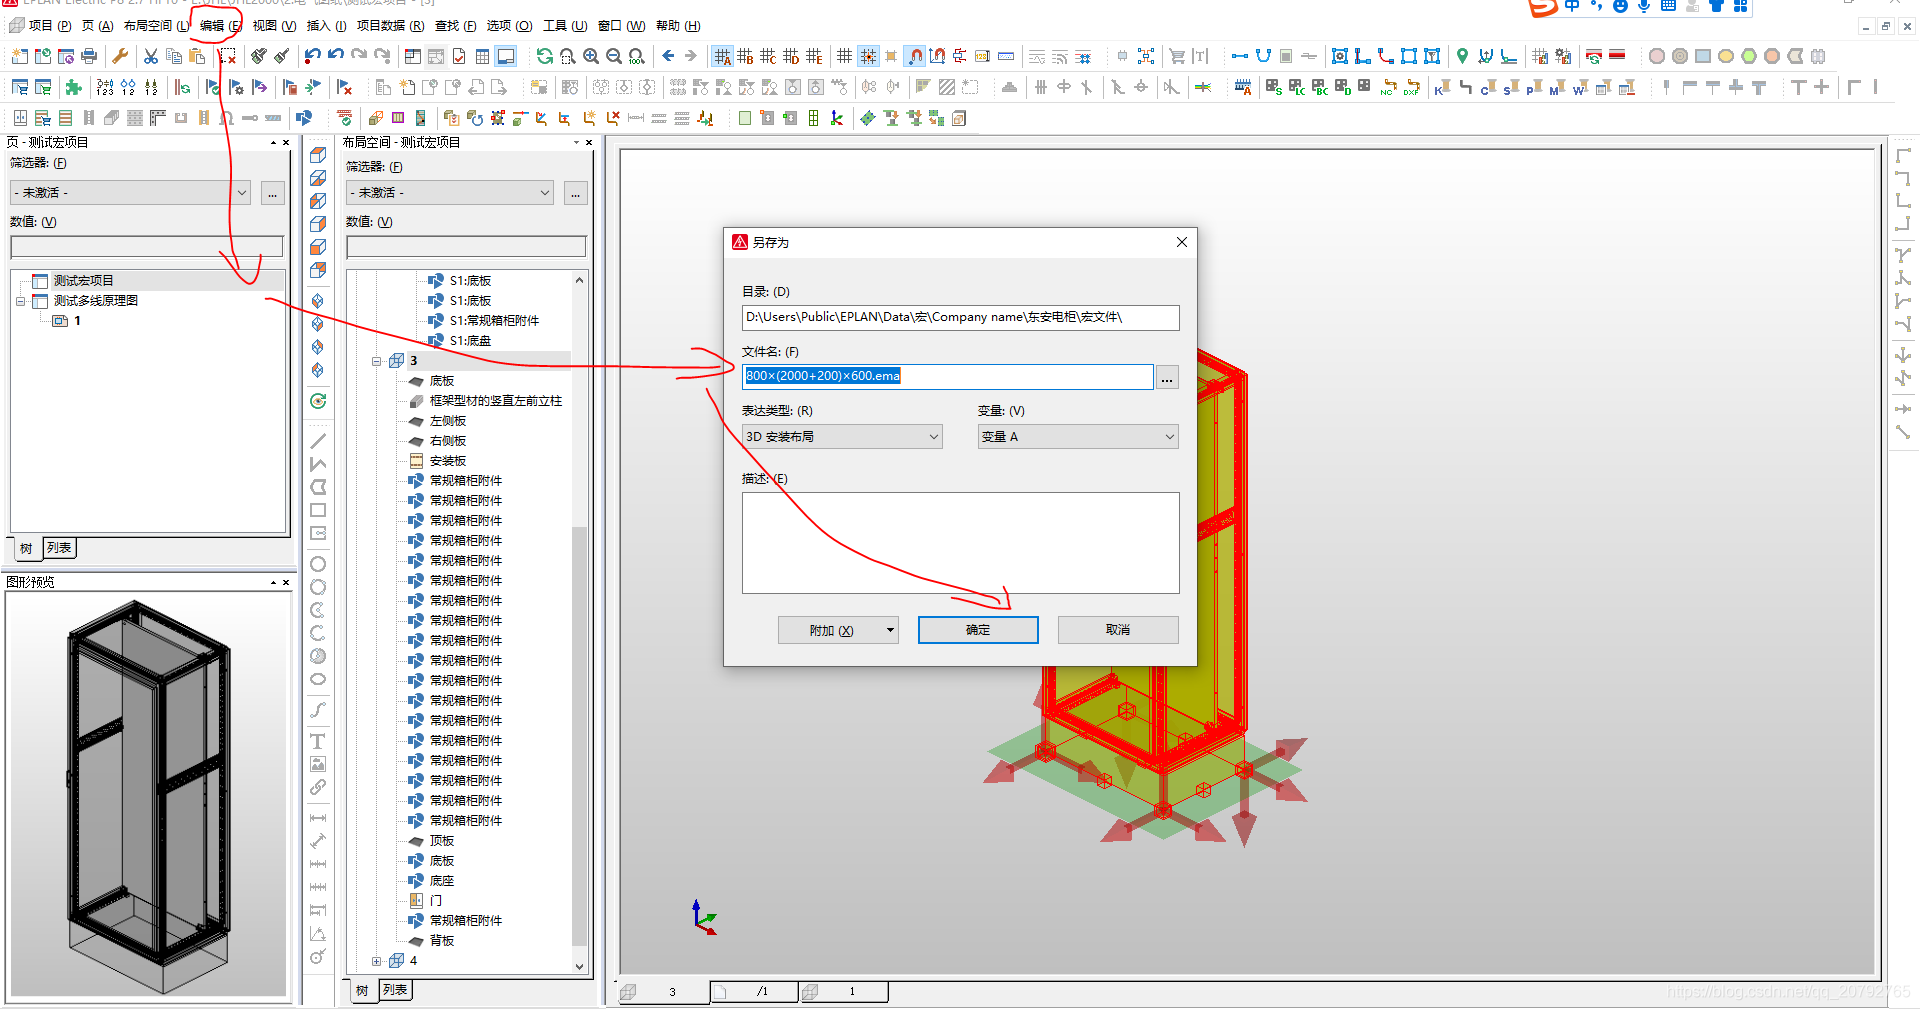The width and height of the screenshot is (1920, 1010).
Task: Open the 变量 A dropdown
Action: (x=1077, y=437)
